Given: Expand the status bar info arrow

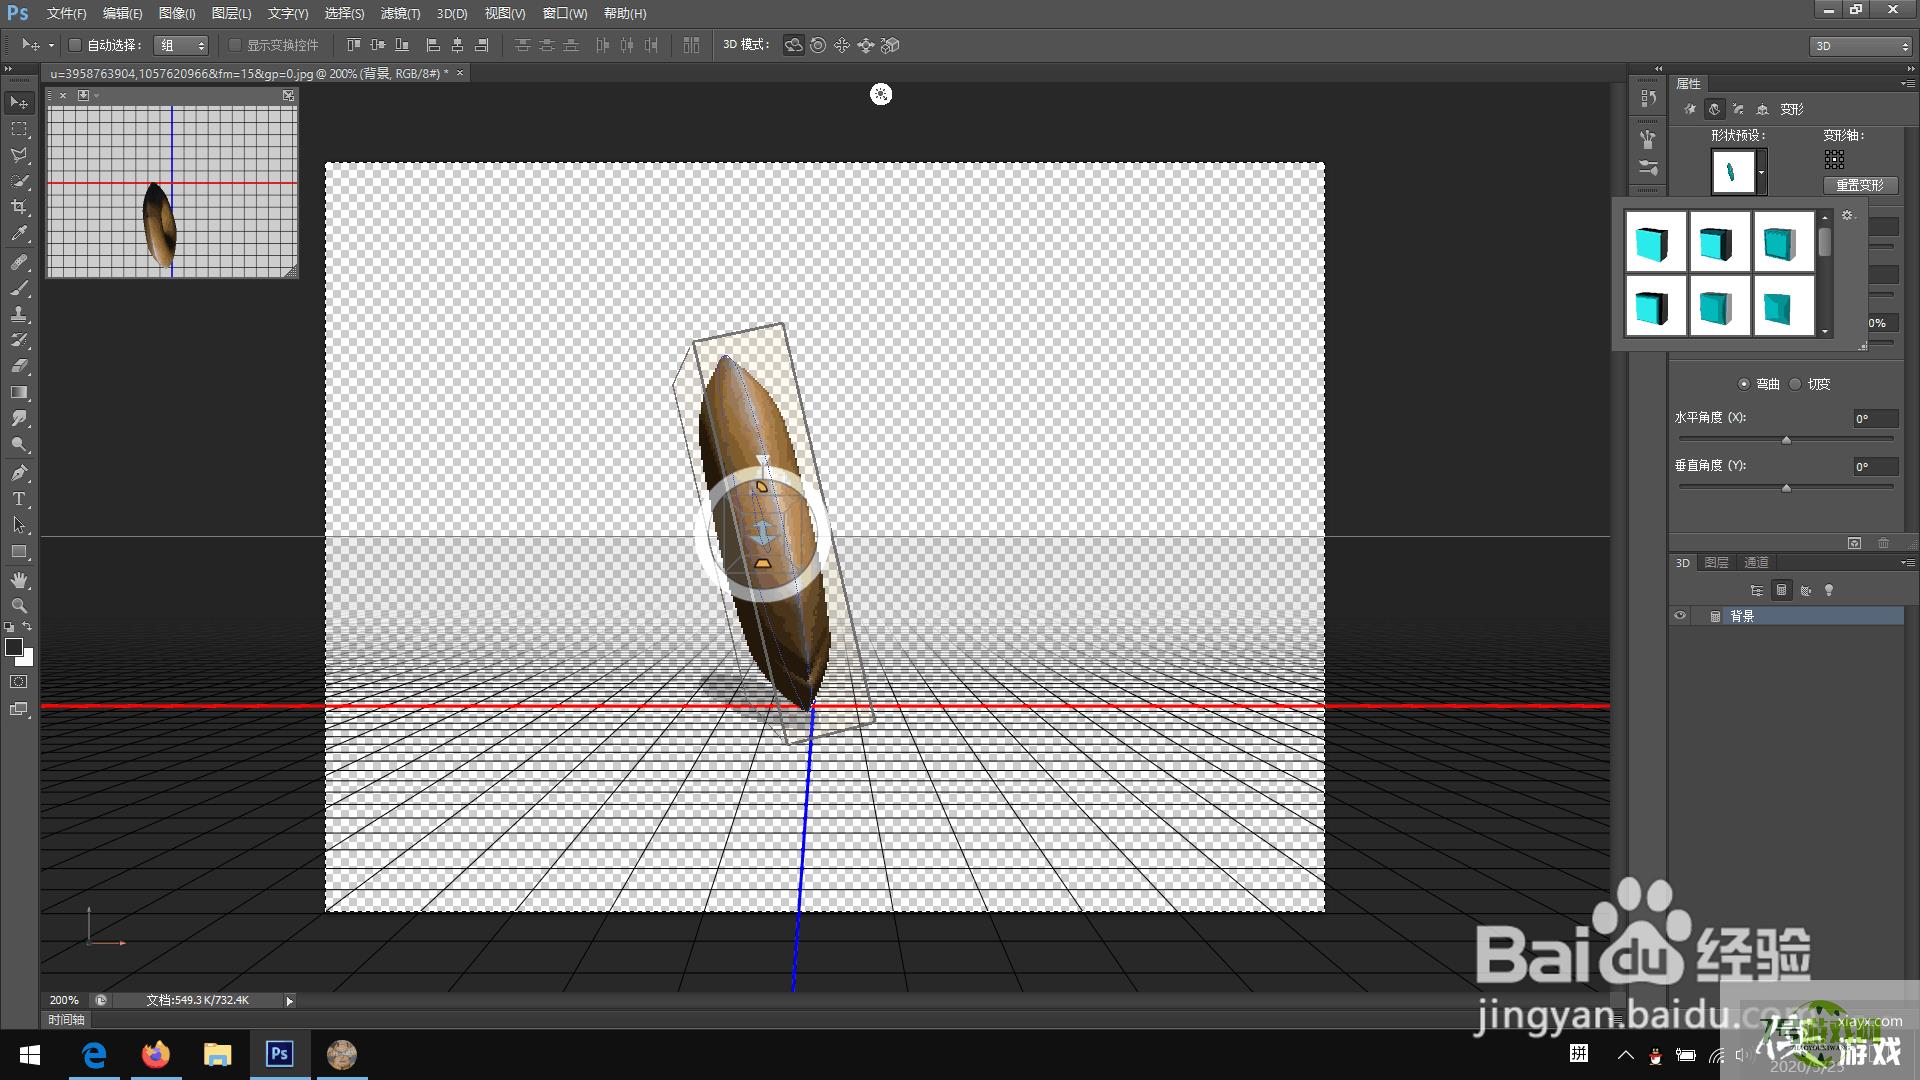Looking at the screenshot, I should pyautogui.click(x=290, y=1000).
